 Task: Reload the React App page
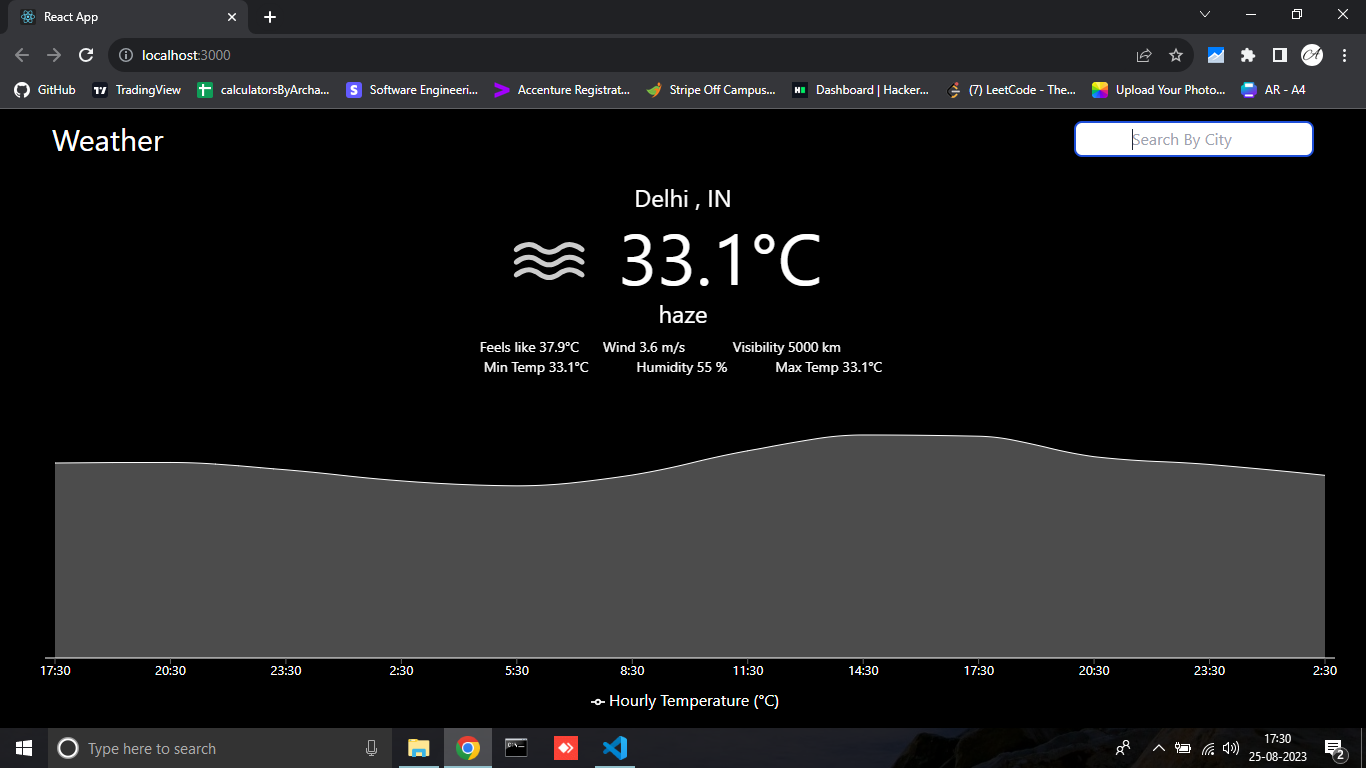coord(86,56)
